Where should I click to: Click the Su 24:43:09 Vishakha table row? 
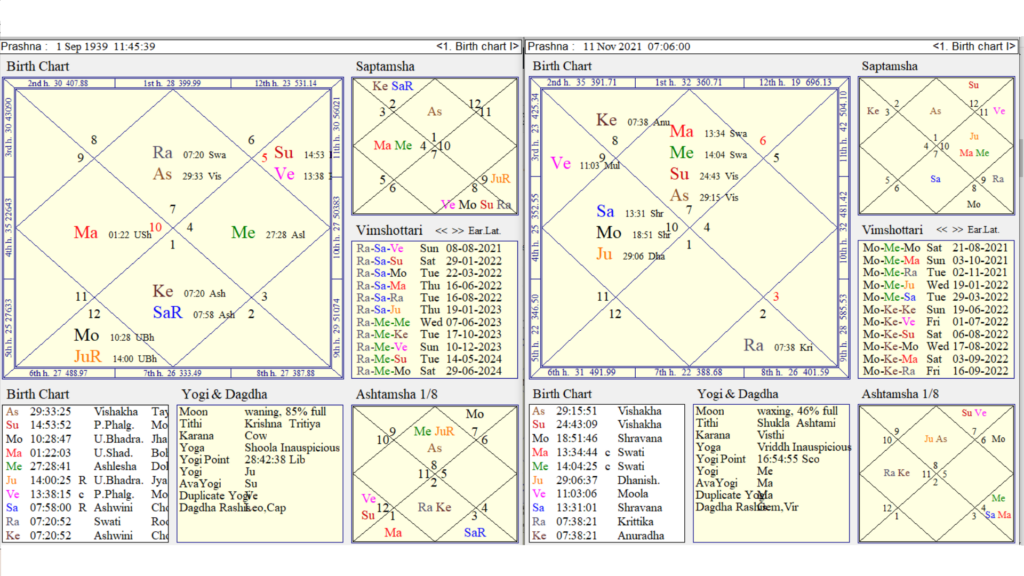coord(607,424)
